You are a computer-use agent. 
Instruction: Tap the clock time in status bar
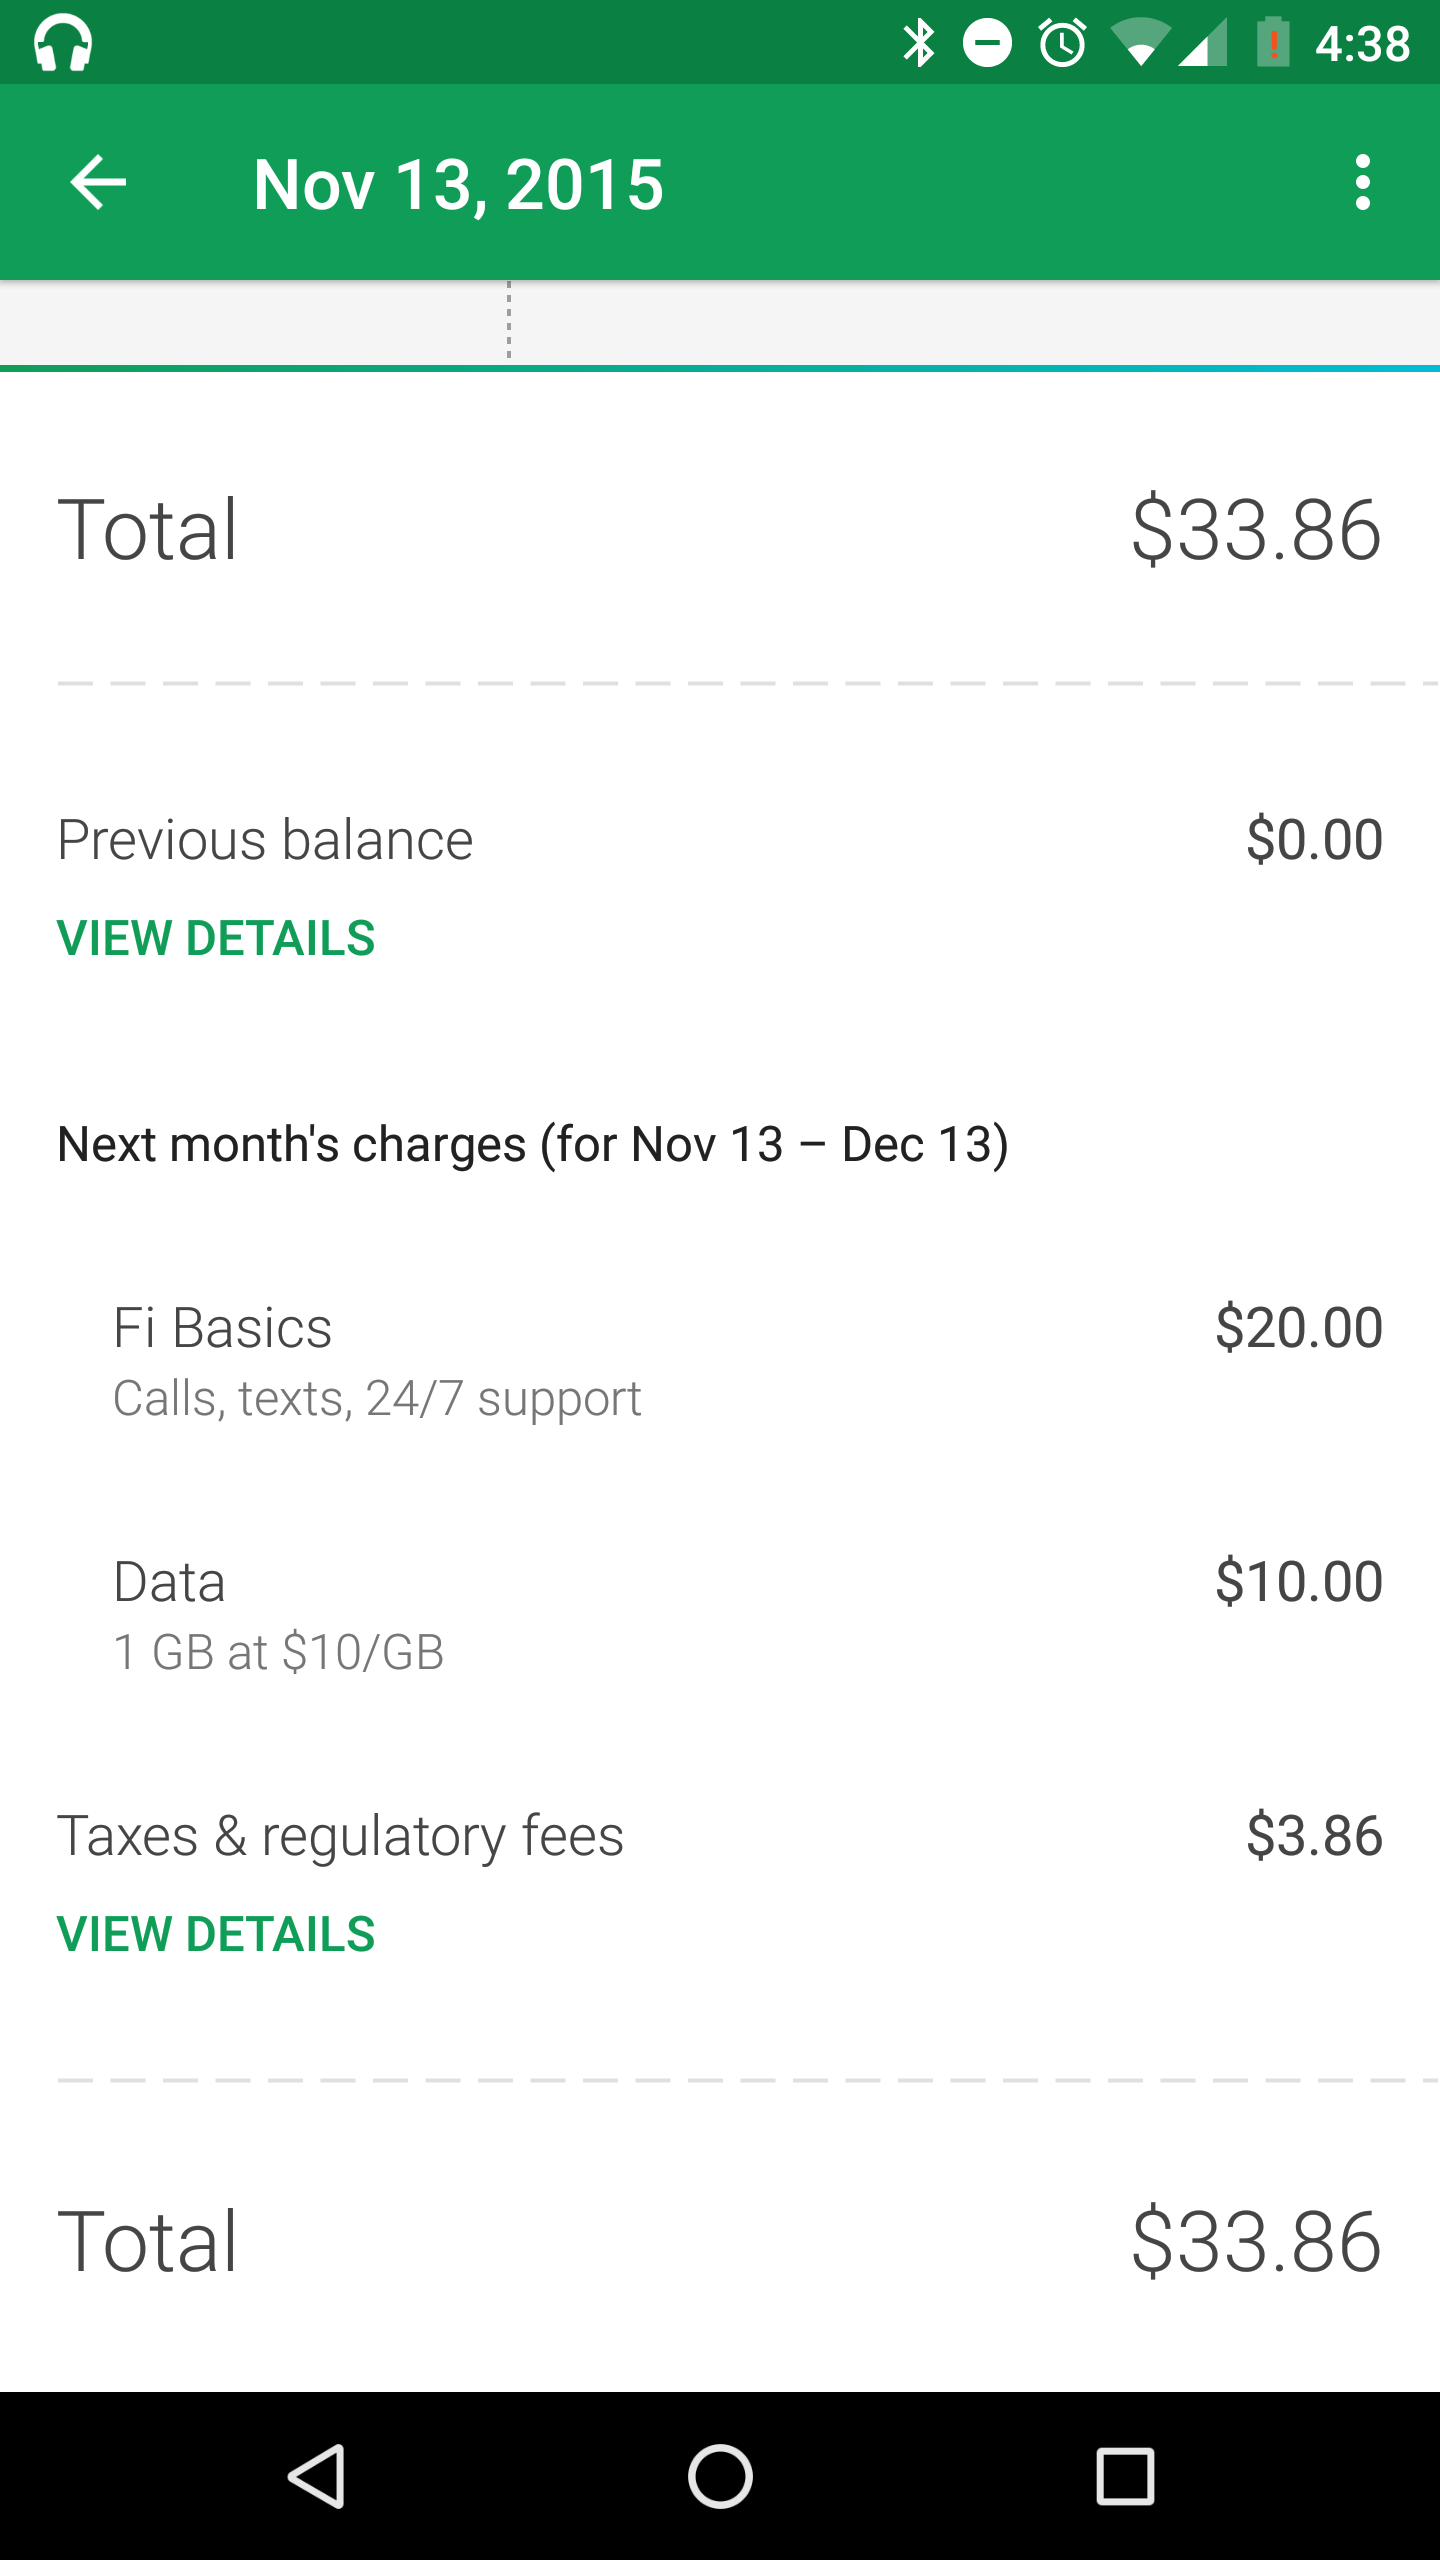tap(1362, 44)
